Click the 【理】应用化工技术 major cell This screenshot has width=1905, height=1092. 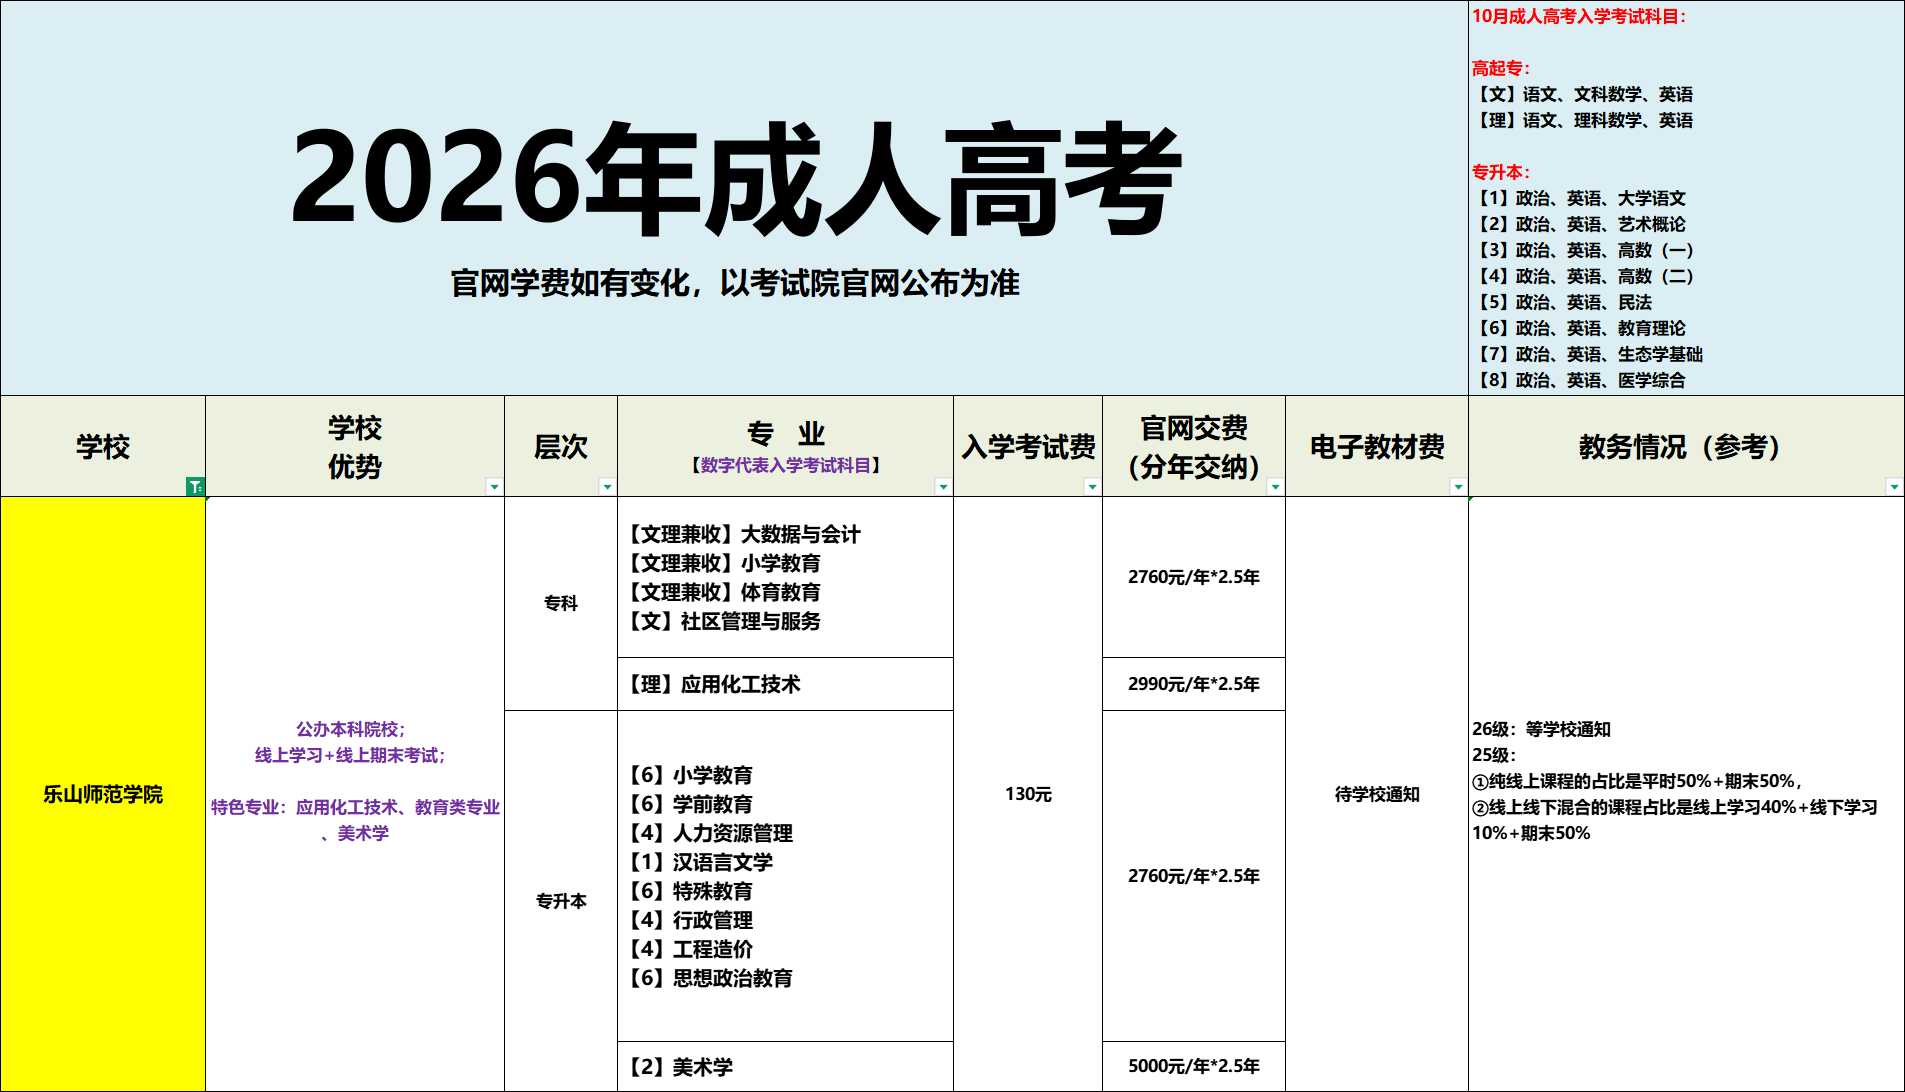point(785,684)
